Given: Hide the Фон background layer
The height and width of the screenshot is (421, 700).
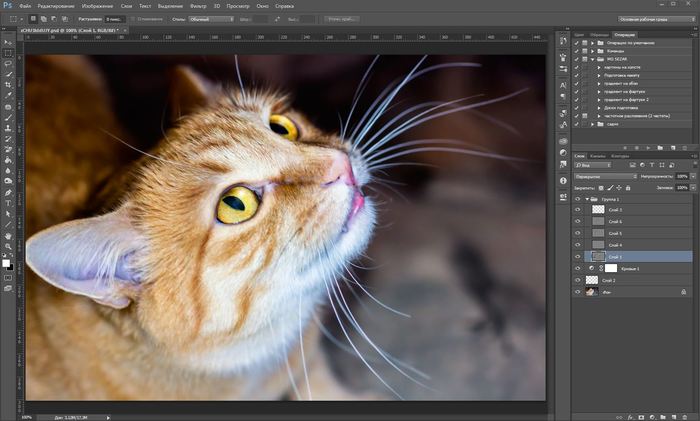Looking at the screenshot, I should (578, 292).
